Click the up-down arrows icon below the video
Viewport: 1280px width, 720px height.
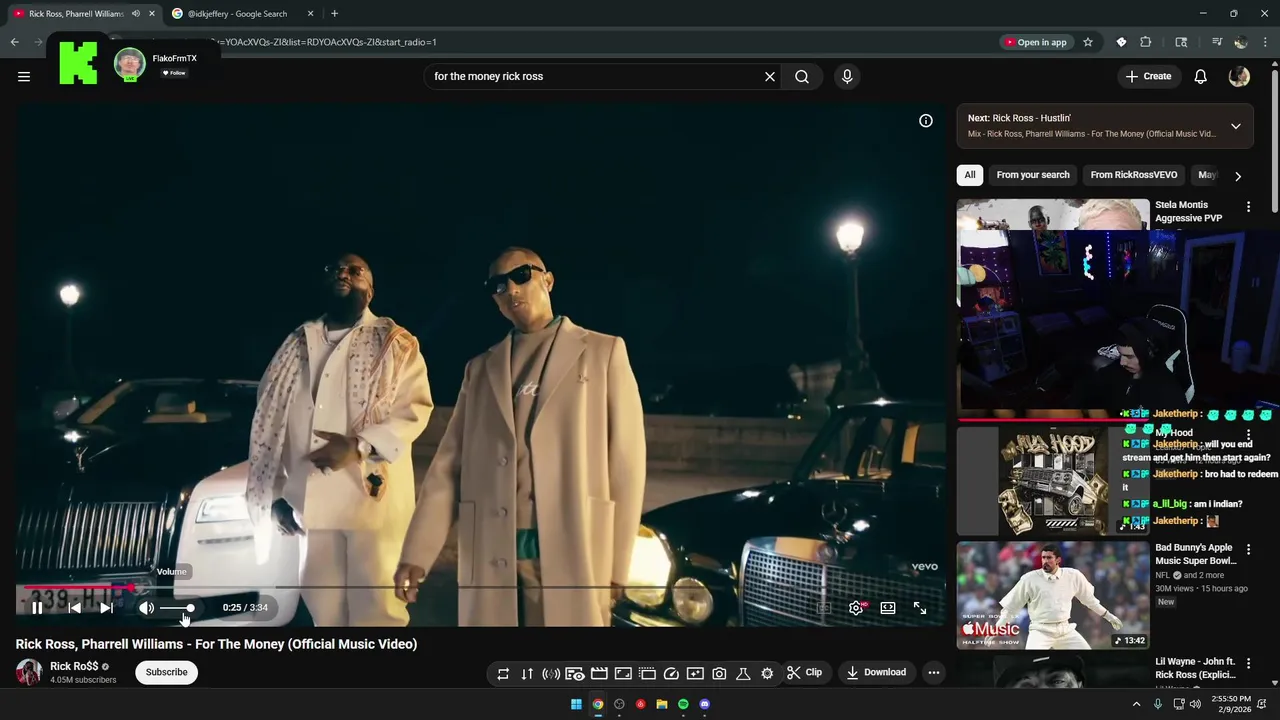[x=527, y=673]
